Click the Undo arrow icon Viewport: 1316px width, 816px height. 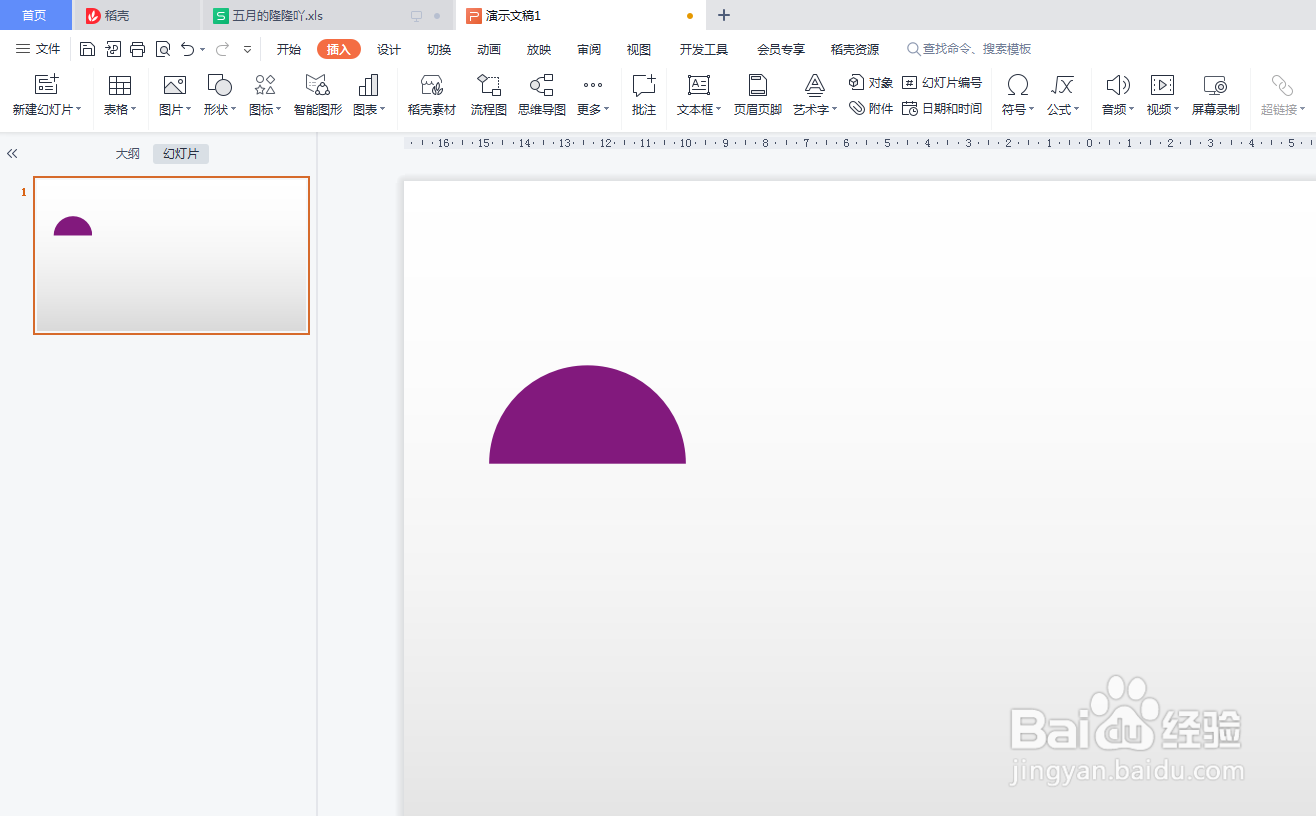click(187, 49)
